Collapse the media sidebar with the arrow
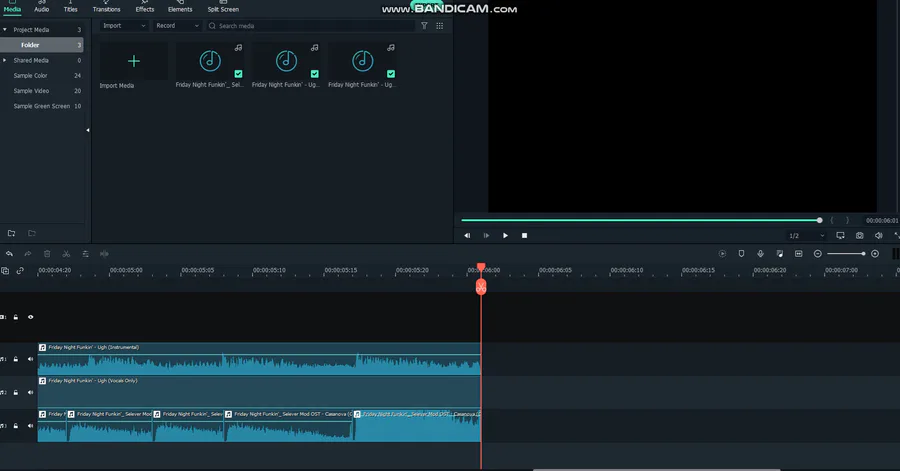The image size is (900, 471). pos(88,130)
